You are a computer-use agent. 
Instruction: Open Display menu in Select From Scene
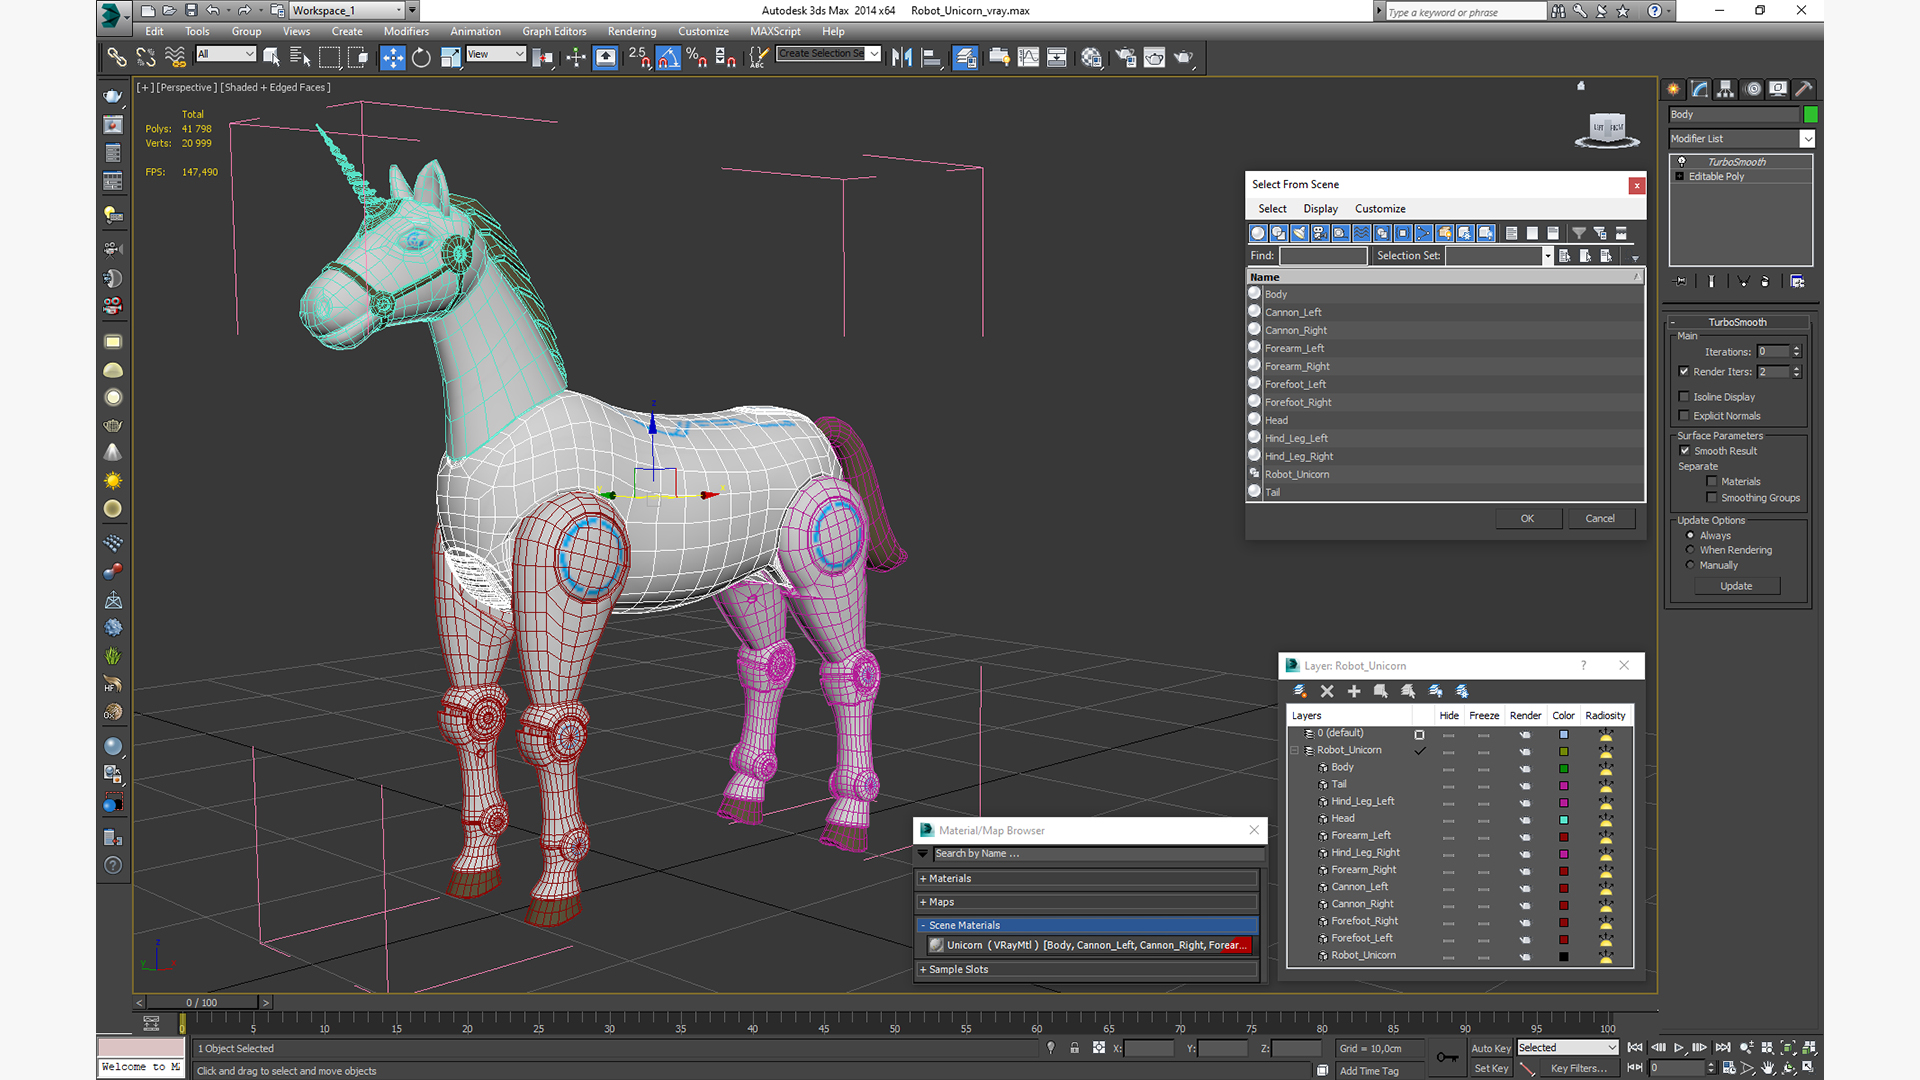coord(1320,209)
